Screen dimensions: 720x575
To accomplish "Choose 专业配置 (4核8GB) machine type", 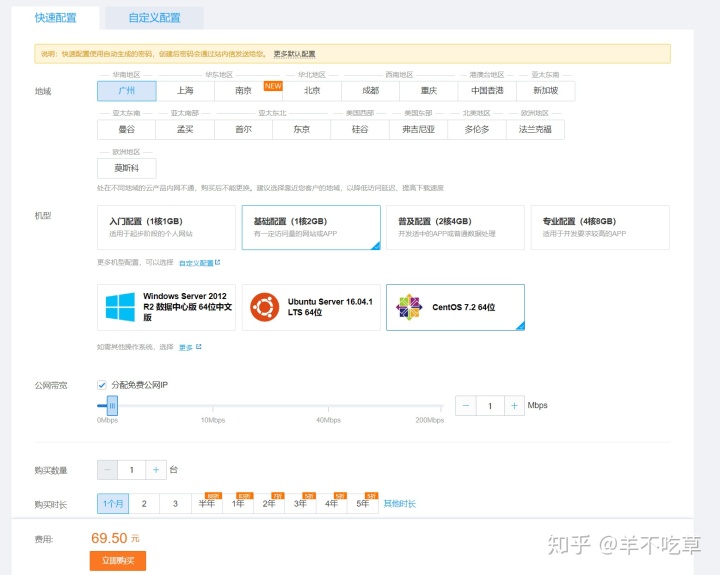I will (x=600, y=227).
